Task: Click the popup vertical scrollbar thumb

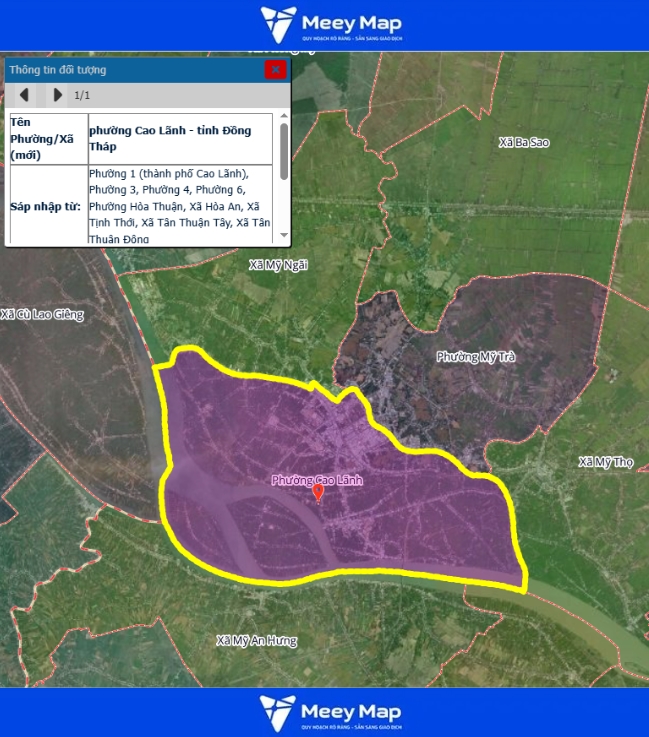Action: [284, 152]
